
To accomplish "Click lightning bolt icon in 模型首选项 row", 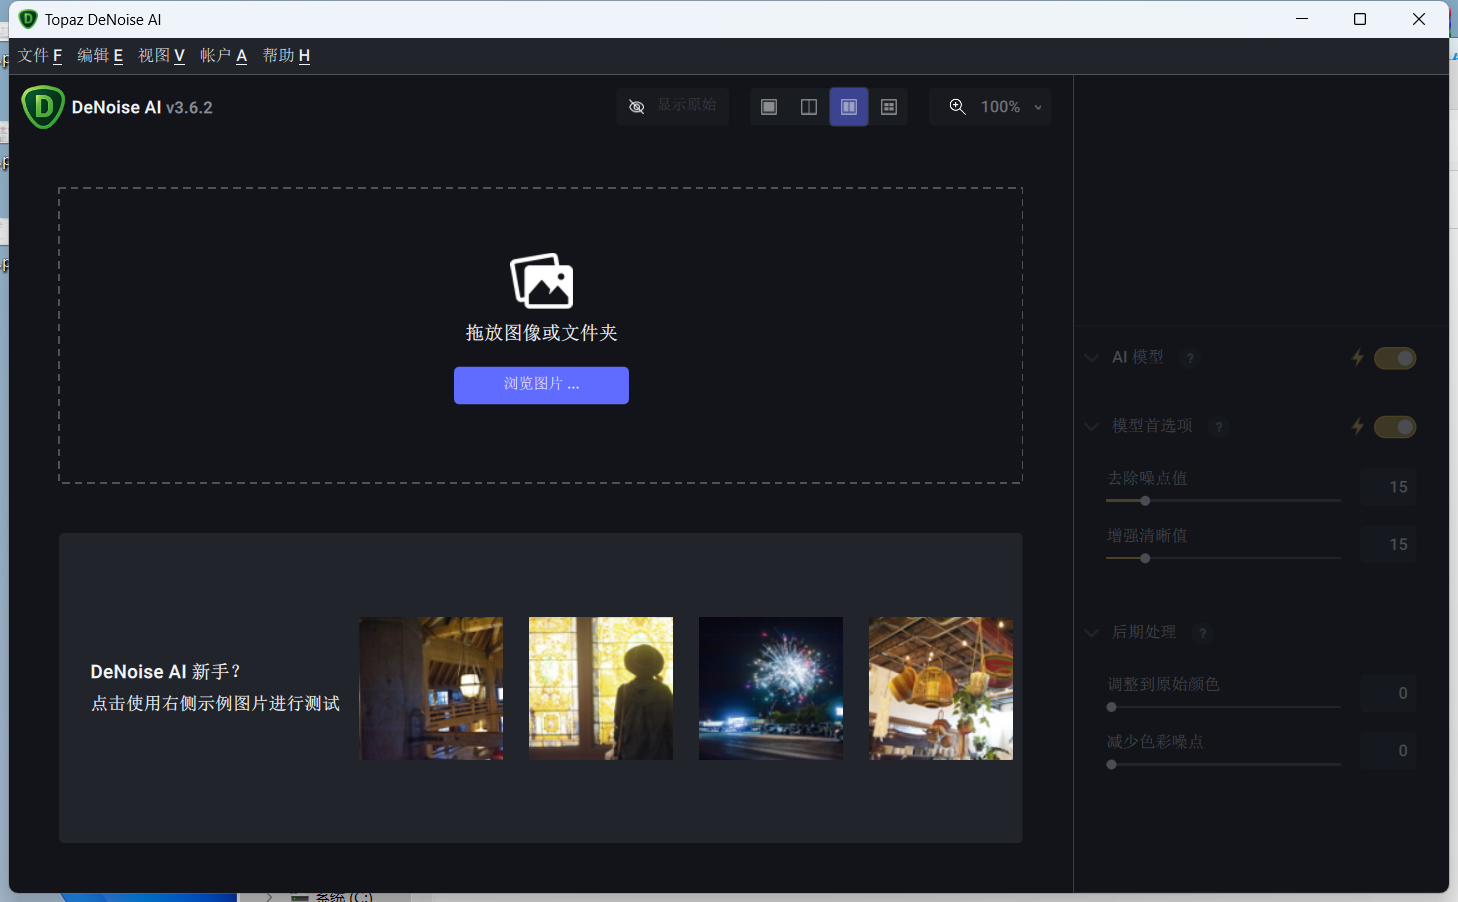I will [1357, 427].
